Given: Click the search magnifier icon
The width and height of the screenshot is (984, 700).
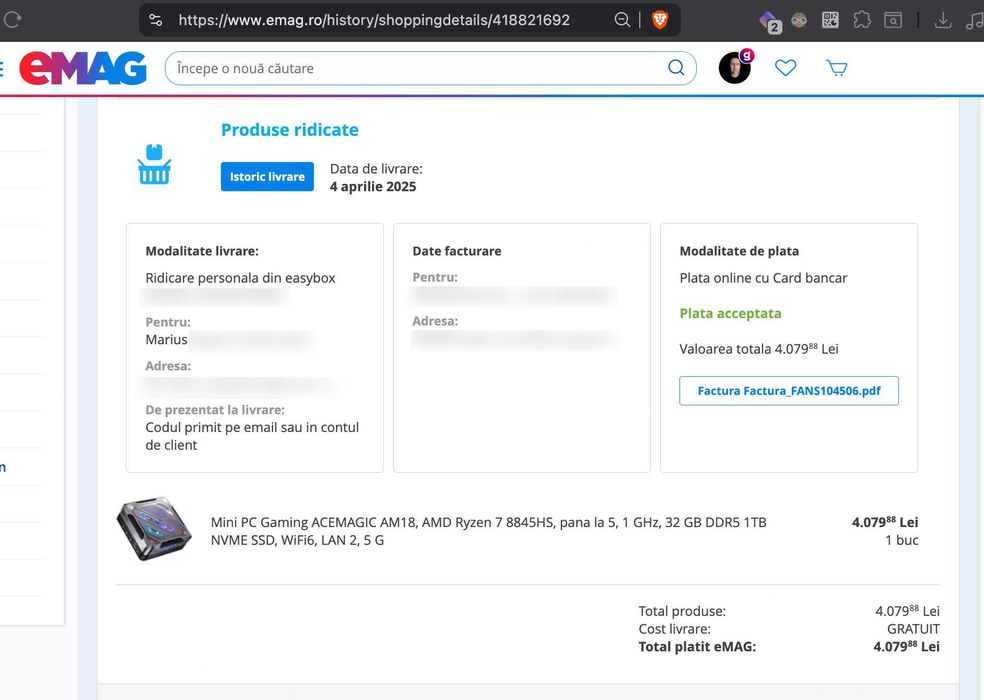Looking at the screenshot, I should click(676, 68).
